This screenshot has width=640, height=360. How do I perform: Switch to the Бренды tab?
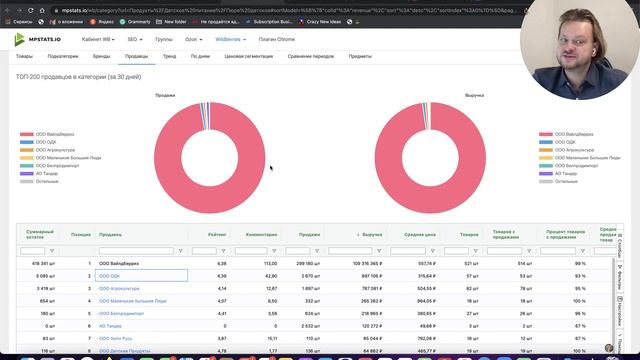click(102, 56)
